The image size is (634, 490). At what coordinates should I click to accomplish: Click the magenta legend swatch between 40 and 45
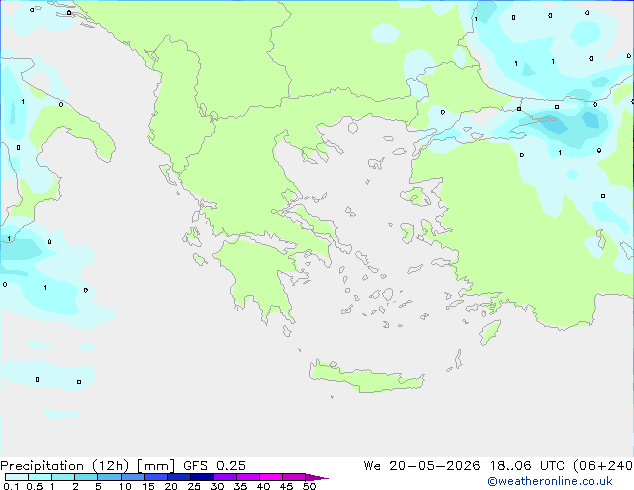click(x=271, y=477)
